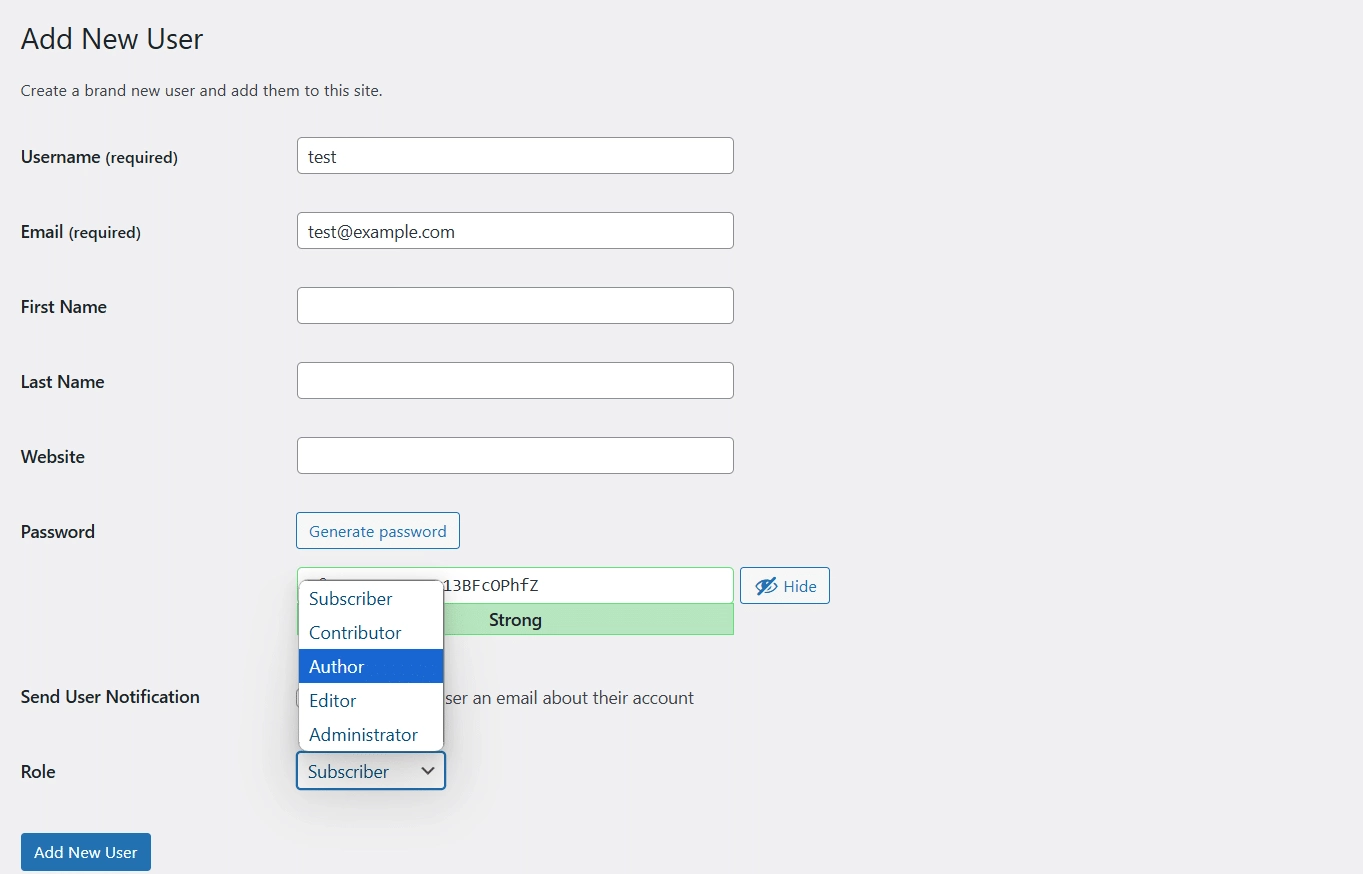This screenshot has height=874, width=1363.
Task: Click the Add New User button
Action: point(85,851)
